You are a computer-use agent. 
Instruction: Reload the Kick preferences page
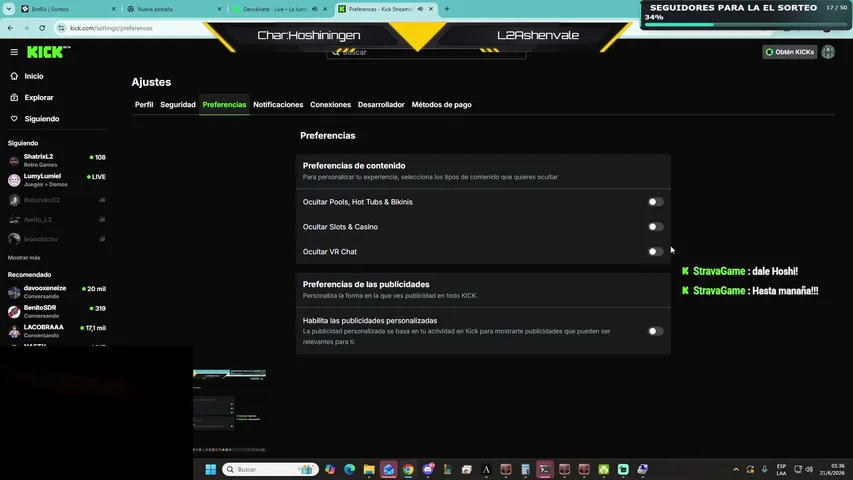[x=42, y=28]
